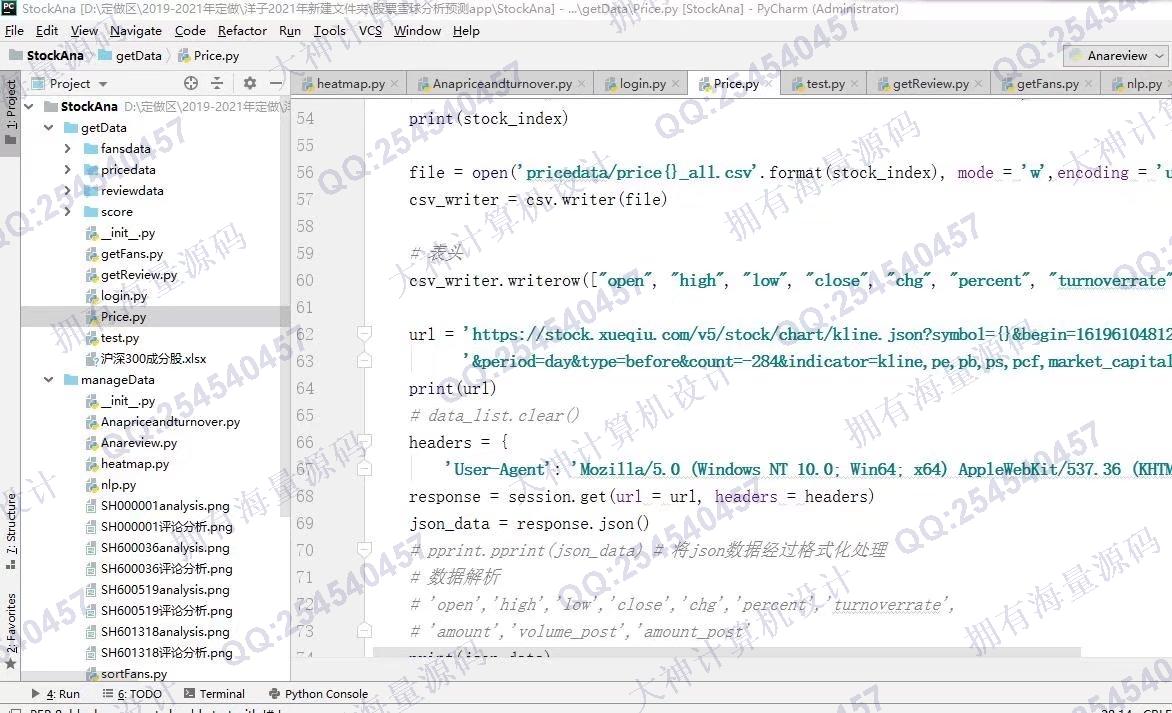1172x713 pixels.
Task: Open the Code menu
Action: pos(190,31)
